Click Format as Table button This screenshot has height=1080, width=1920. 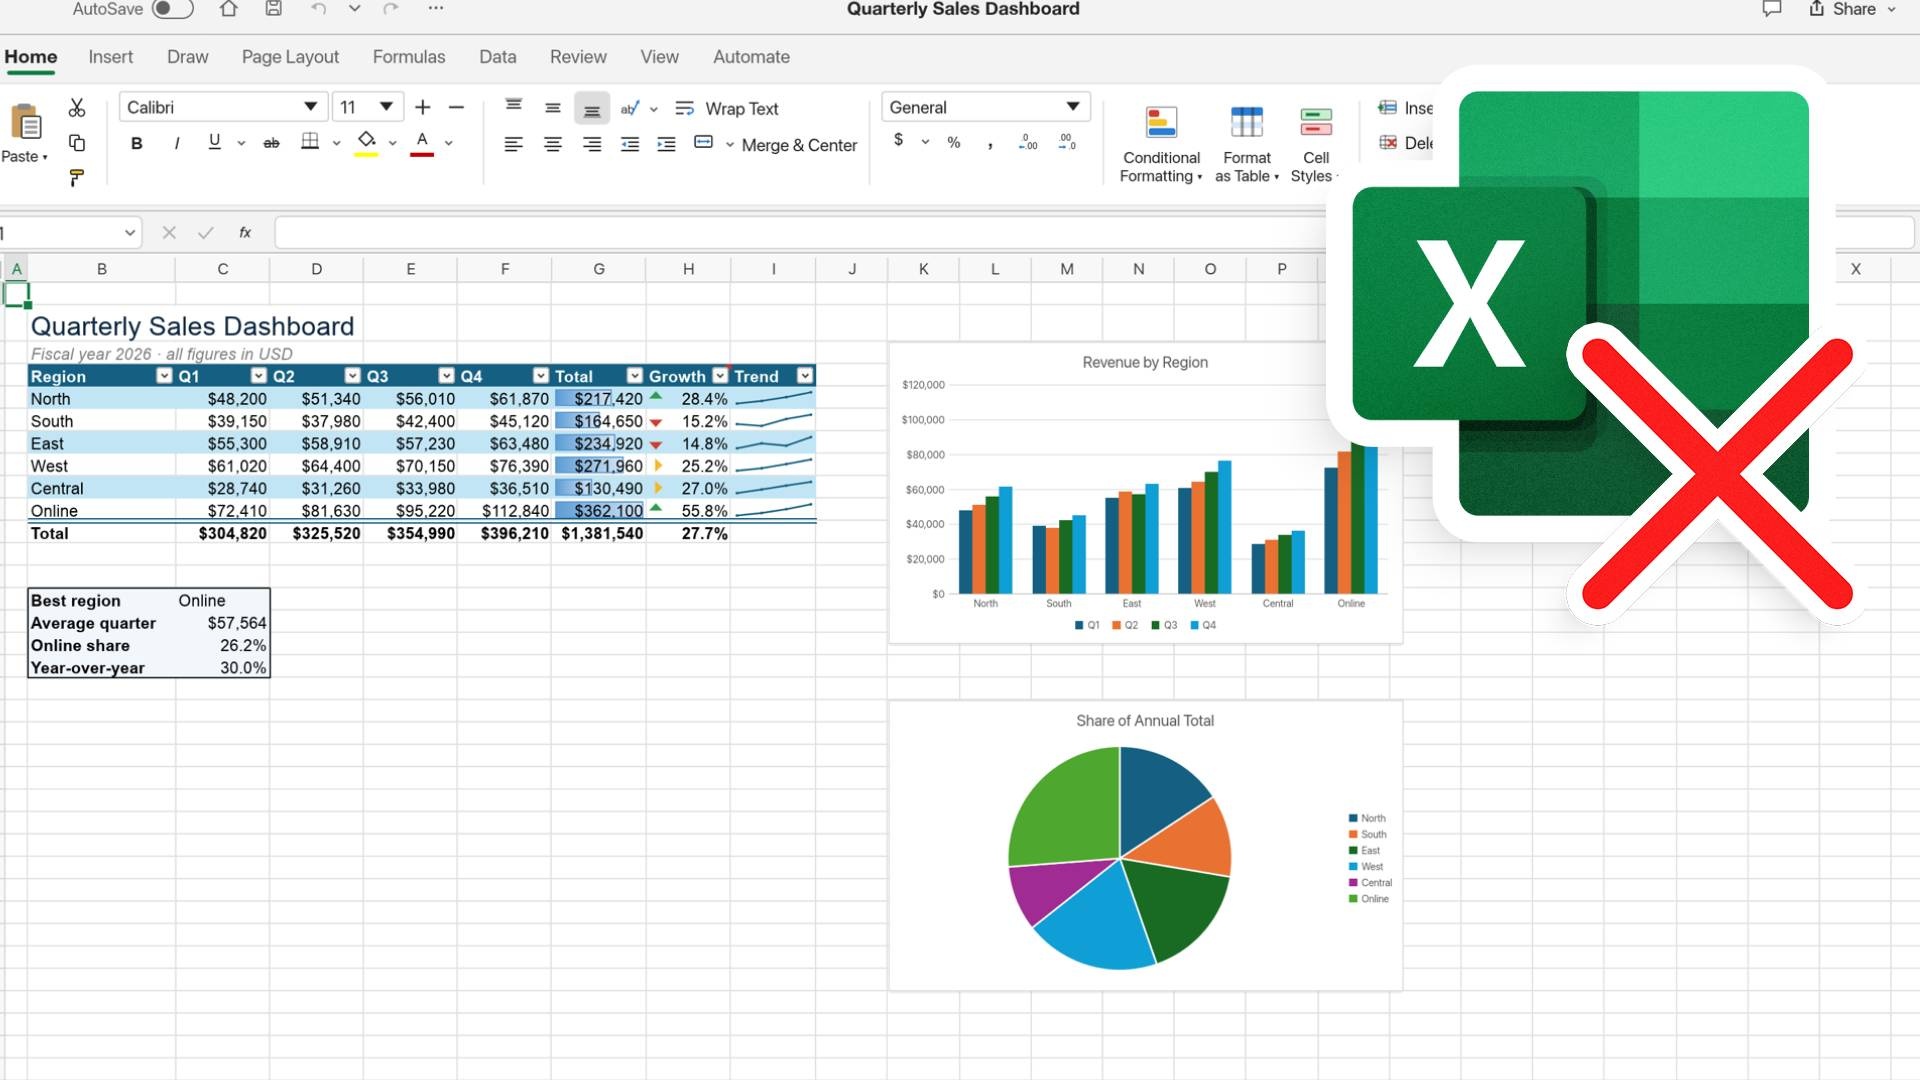1247,145
